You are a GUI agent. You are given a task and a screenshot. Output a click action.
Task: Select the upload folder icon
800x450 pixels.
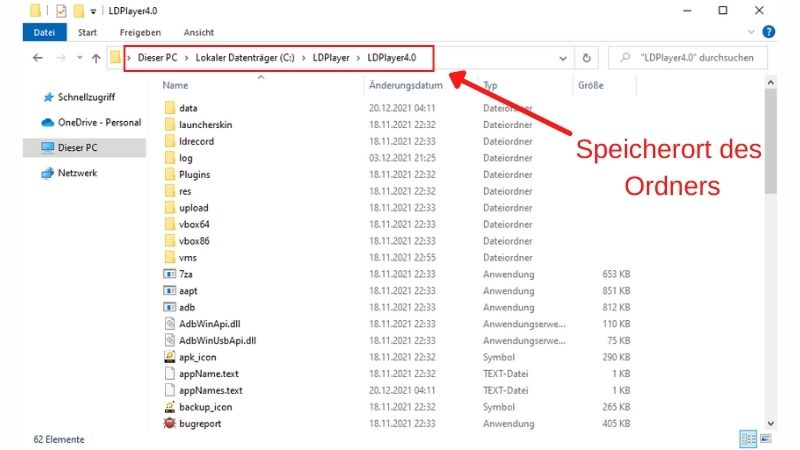point(170,208)
